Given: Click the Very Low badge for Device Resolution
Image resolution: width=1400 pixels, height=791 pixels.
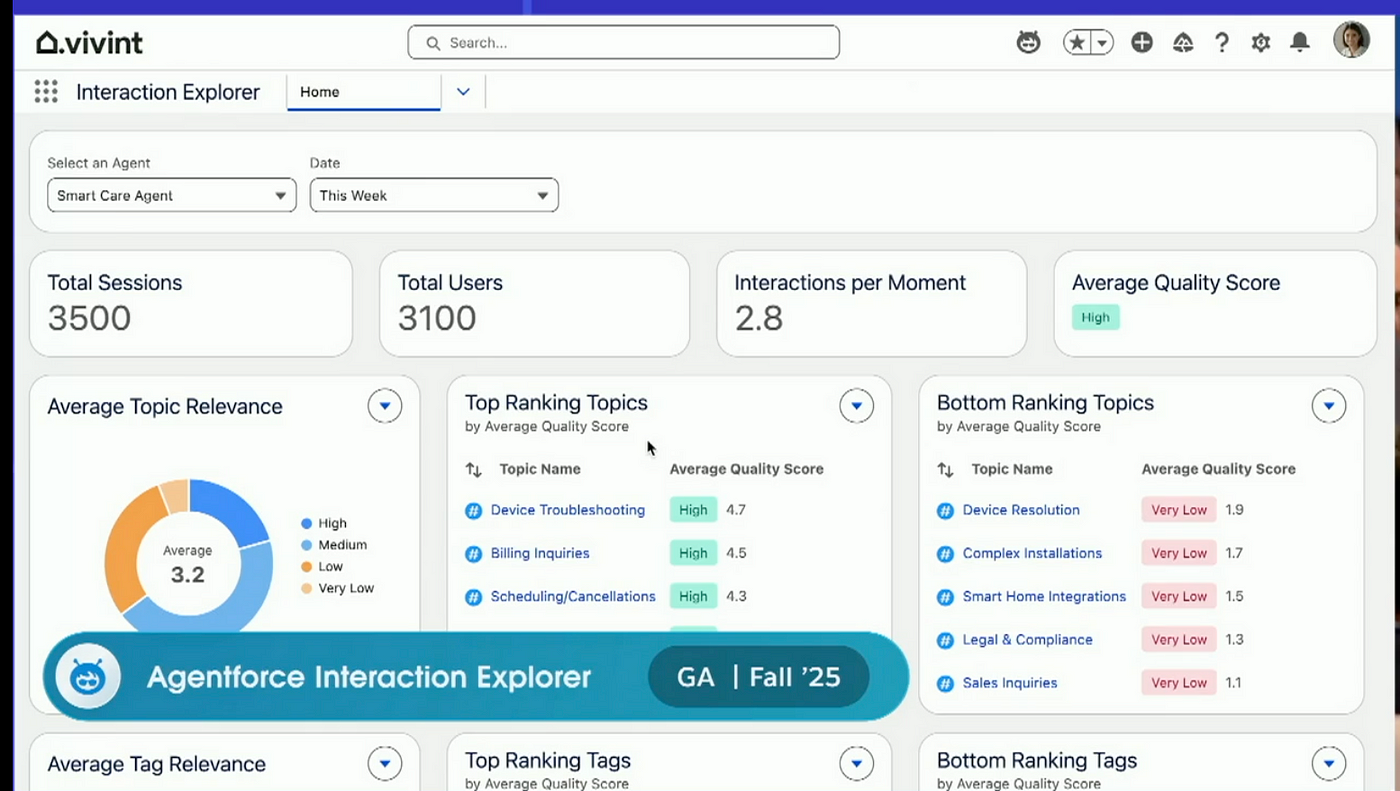Looking at the screenshot, I should pos(1179,510).
